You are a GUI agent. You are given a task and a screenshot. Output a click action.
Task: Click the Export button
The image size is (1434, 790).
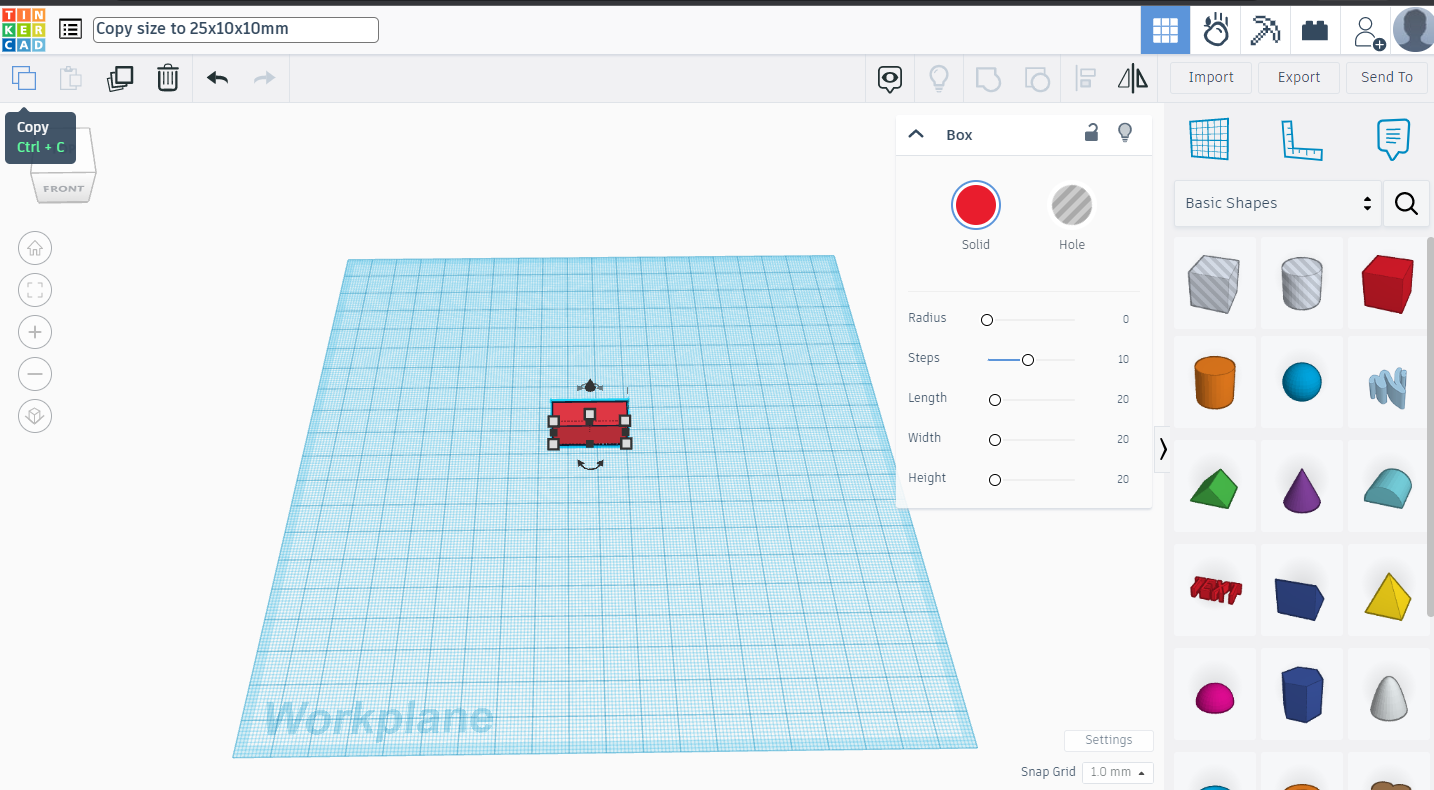[1298, 77]
